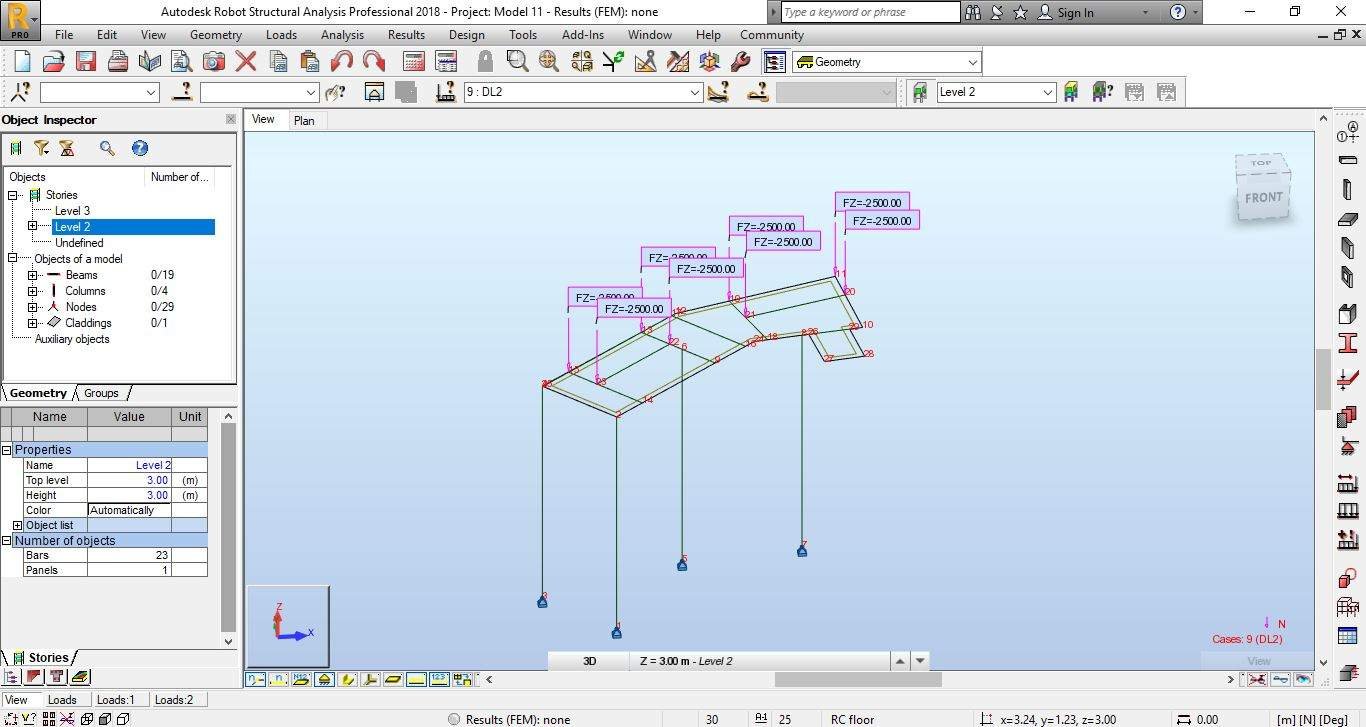
Task: Switch to the Plan view tab
Action: [304, 120]
